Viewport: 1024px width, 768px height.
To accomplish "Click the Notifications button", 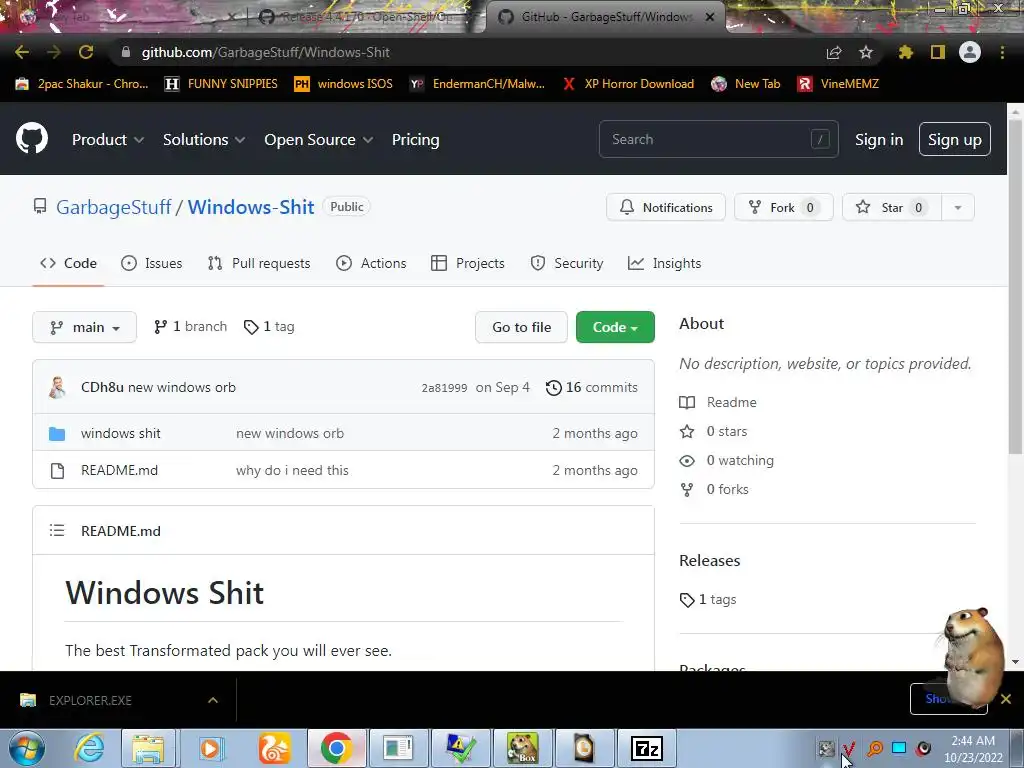I will click(x=665, y=208).
